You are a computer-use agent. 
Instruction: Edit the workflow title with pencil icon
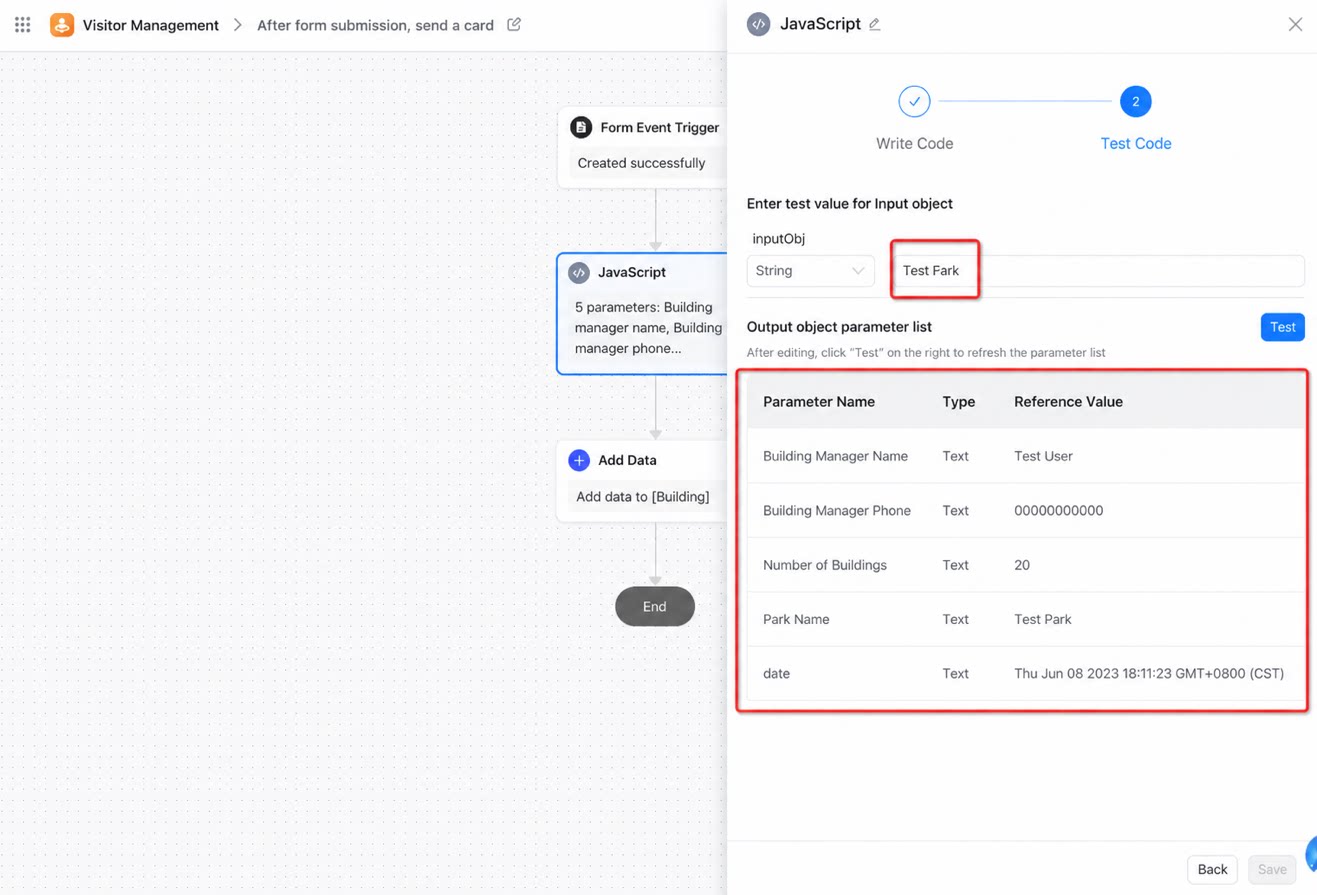tap(514, 24)
